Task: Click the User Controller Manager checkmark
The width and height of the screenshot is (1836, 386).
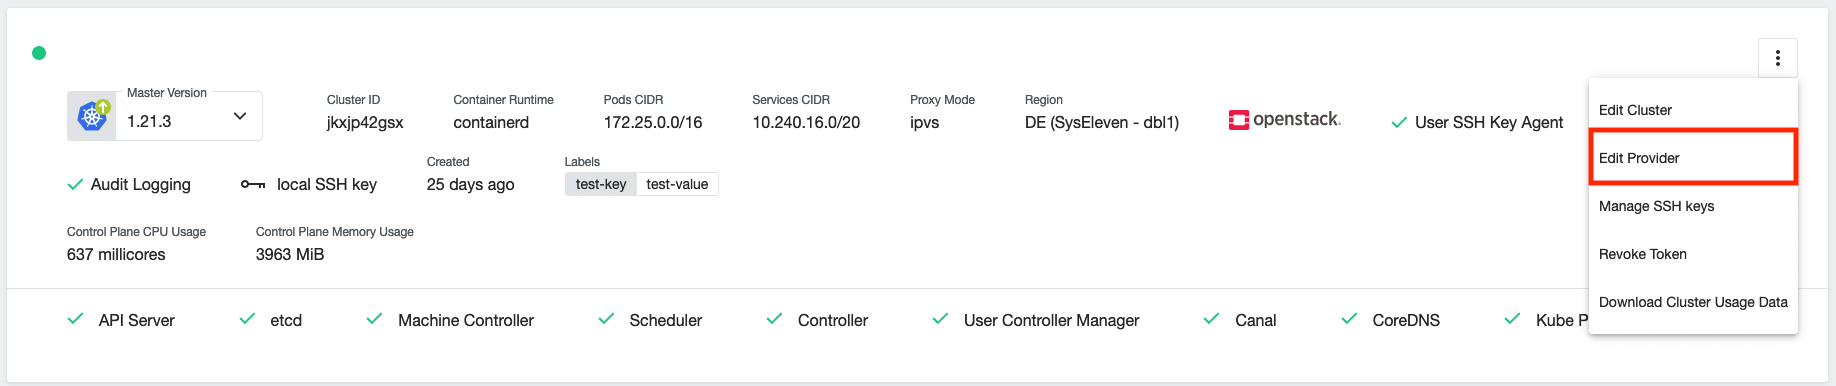Action: [x=940, y=319]
